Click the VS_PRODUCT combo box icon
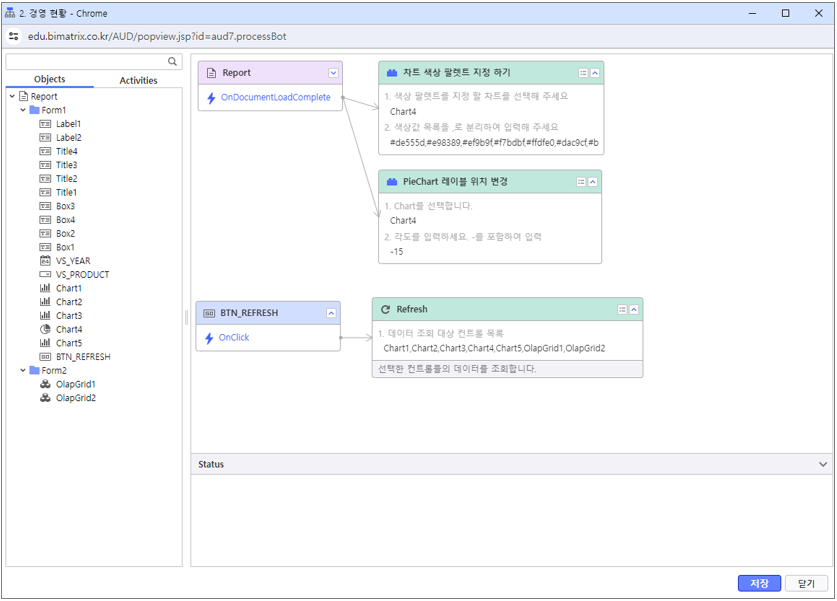Image resolution: width=837 pixels, height=601 pixels. click(x=45, y=274)
